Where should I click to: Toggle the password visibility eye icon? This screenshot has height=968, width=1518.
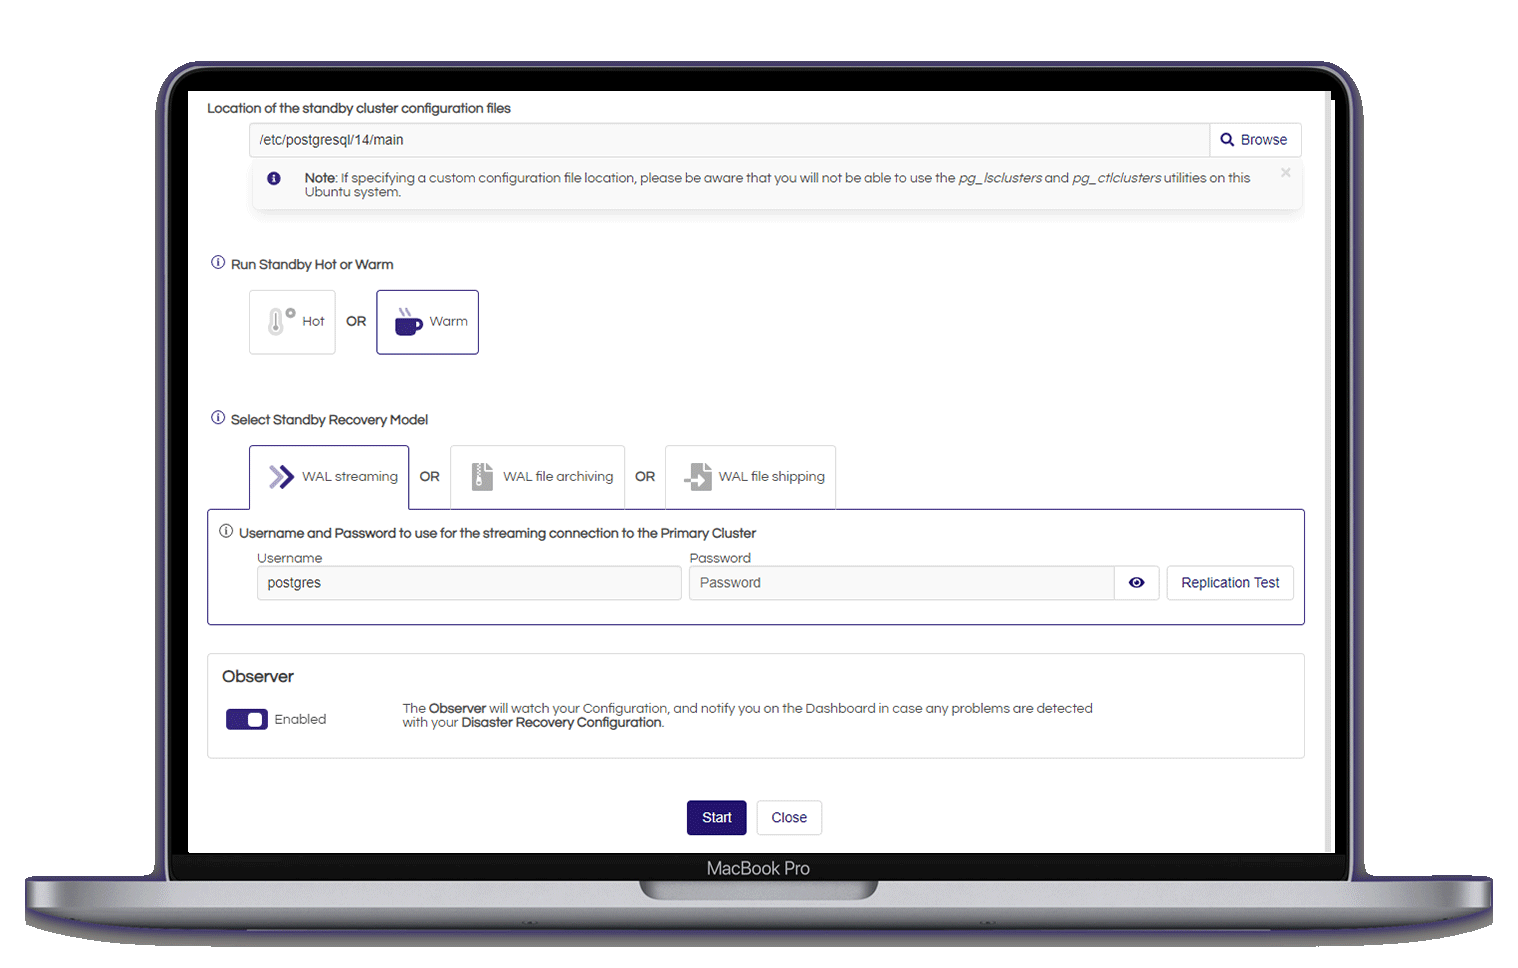tap(1136, 582)
